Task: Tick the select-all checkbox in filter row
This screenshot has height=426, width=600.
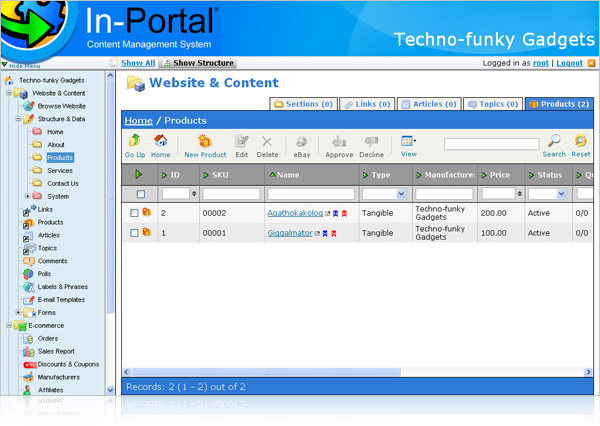Action: point(141,194)
